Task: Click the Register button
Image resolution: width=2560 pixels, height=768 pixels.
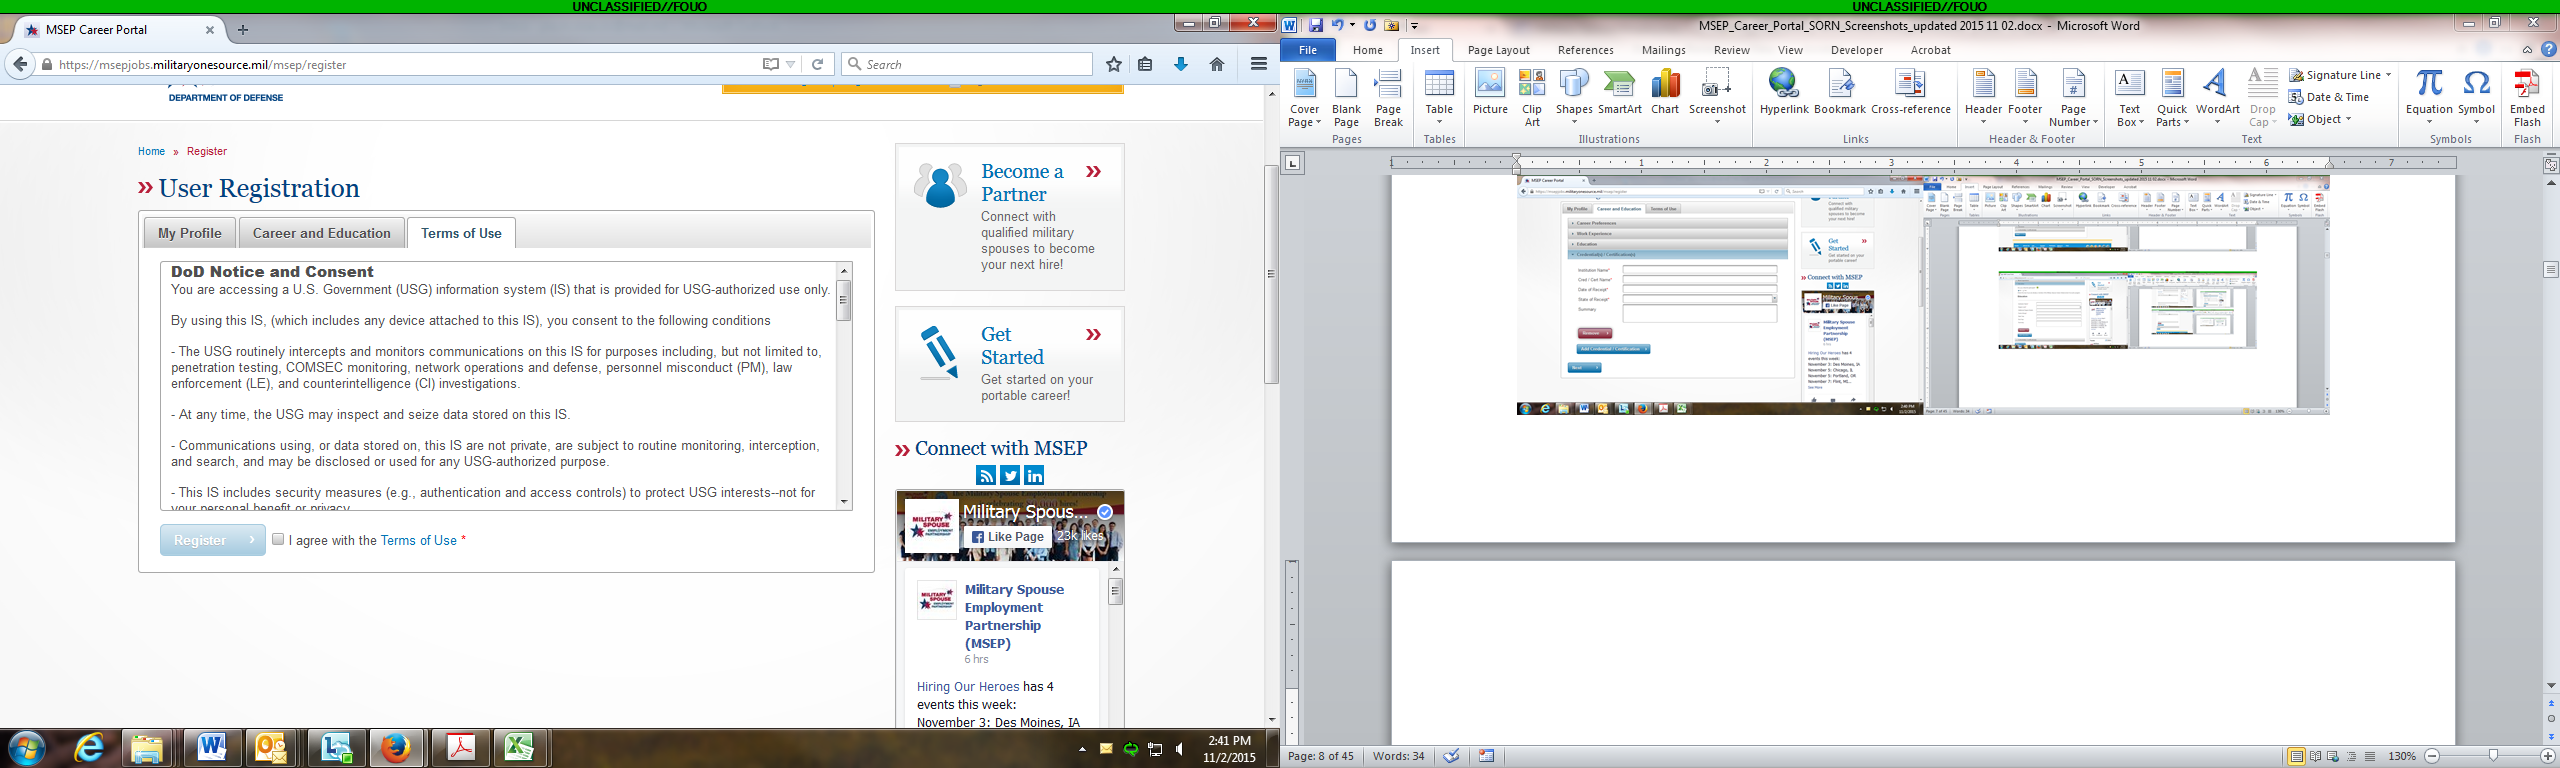Action: (213, 540)
